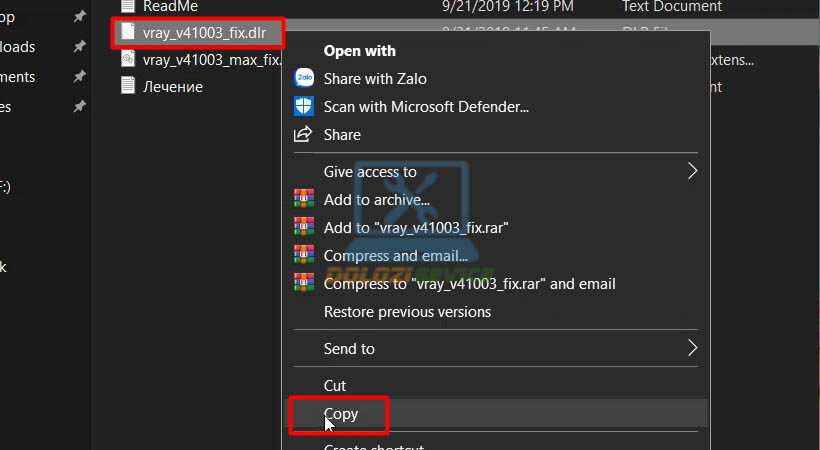Select the ReadMe file name

coord(170,6)
